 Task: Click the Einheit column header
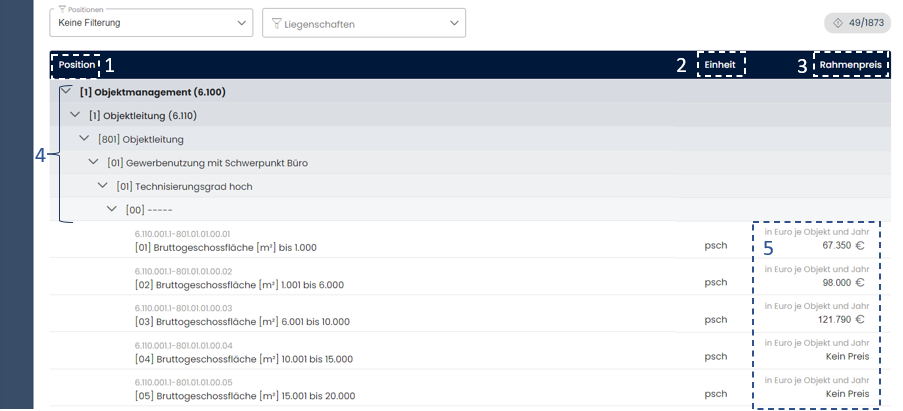[x=720, y=65]
